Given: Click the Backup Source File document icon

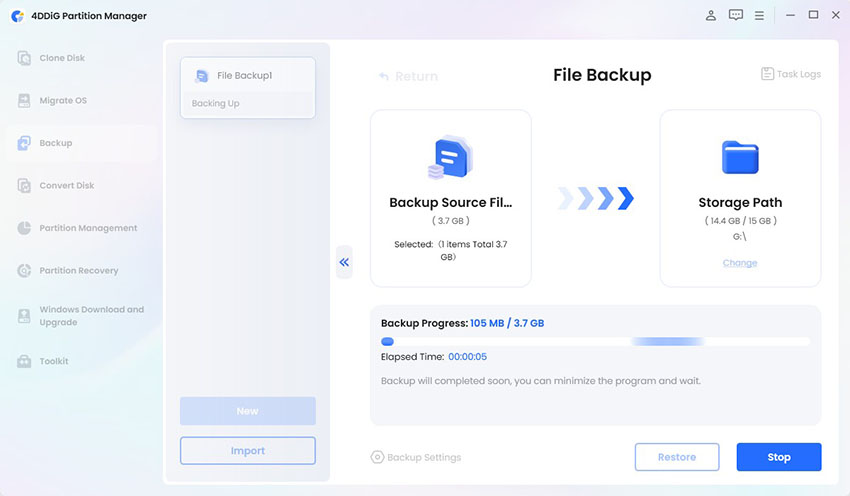Looking at the screenshot, I should pos(450,157).
